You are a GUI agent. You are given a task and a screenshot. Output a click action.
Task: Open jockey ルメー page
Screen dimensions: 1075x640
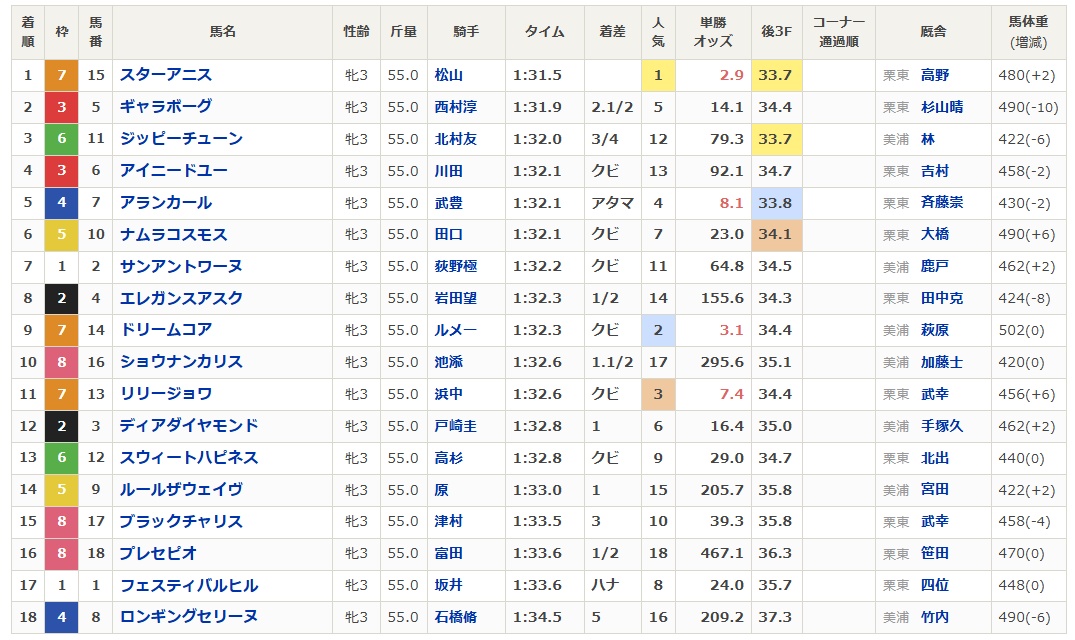pyautogui.click(x=456, y=330)
